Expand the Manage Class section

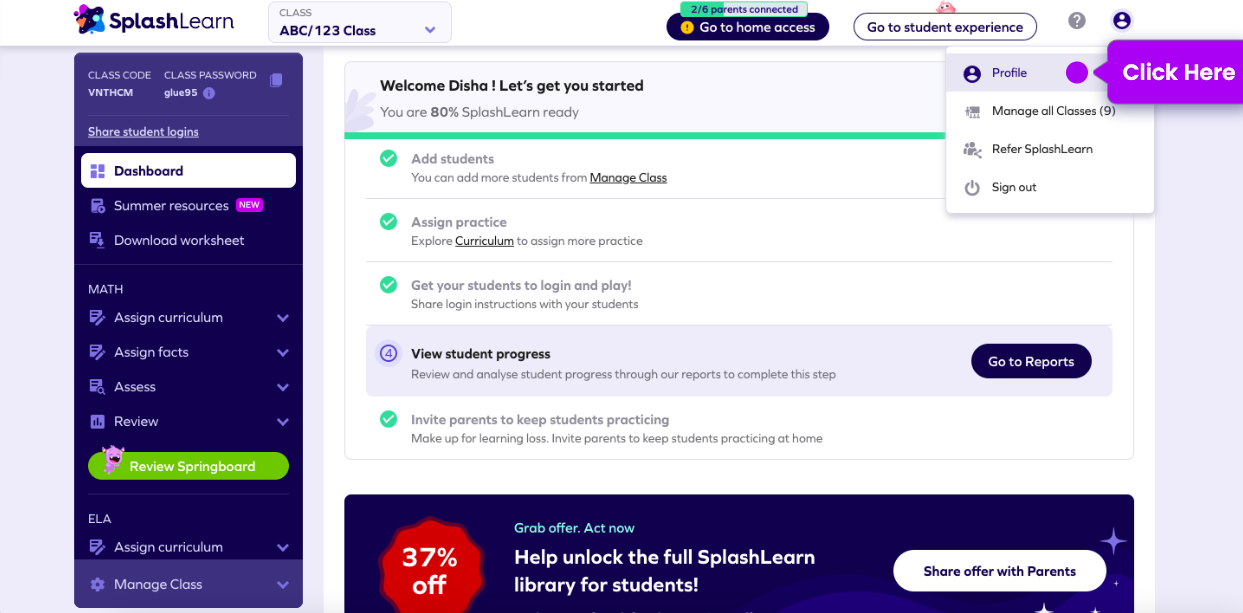click(283, 585)
